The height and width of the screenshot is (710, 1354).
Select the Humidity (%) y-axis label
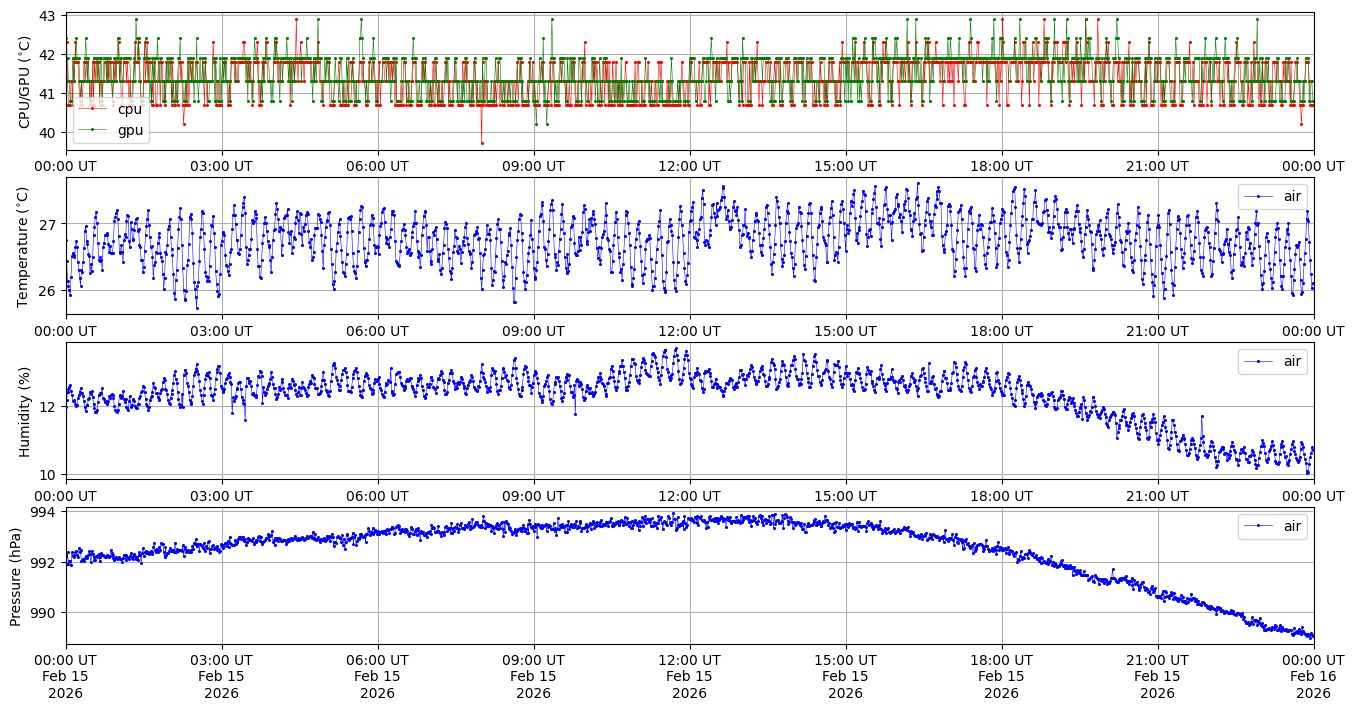24,411
